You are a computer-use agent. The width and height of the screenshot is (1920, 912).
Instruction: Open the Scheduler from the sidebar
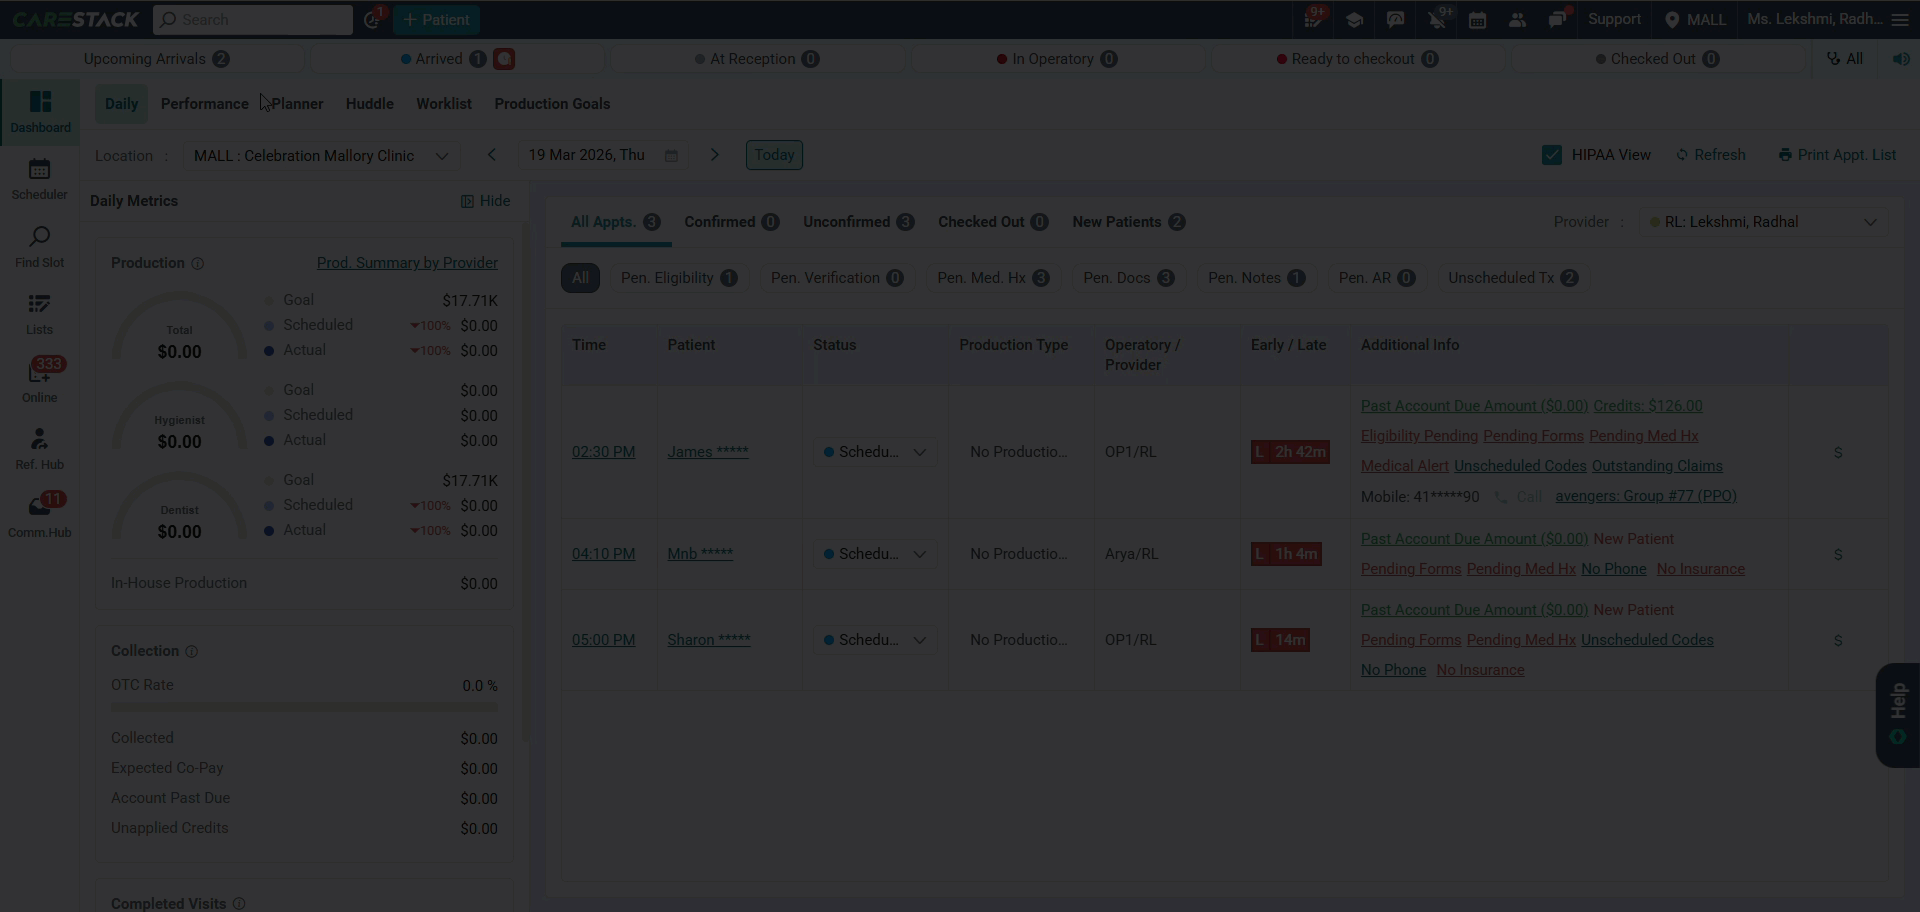(x=40, y=179)
